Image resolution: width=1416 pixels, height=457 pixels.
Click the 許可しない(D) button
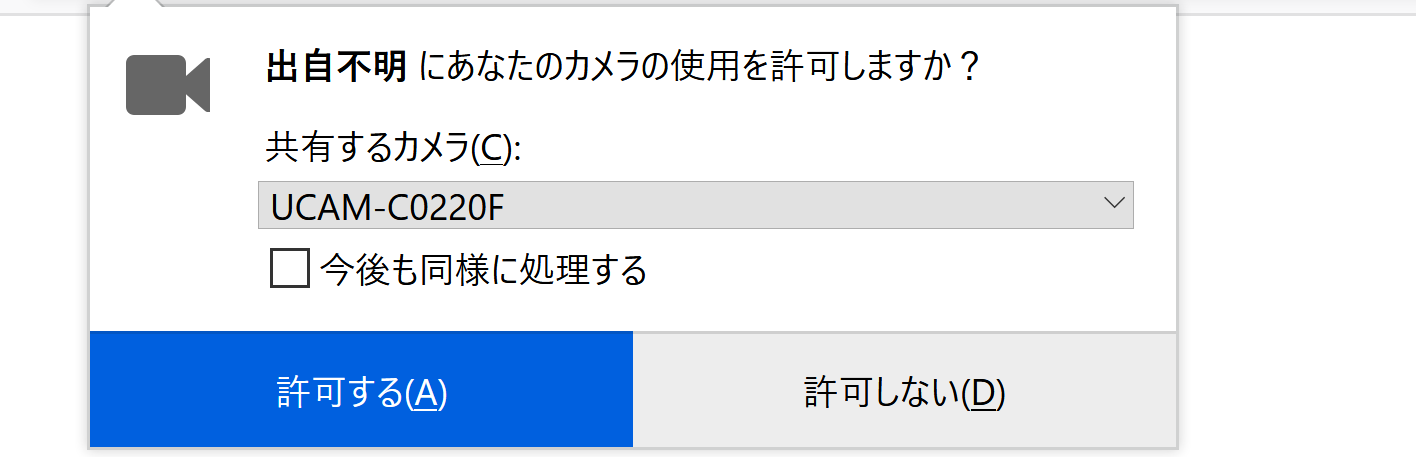click(905, 389)
